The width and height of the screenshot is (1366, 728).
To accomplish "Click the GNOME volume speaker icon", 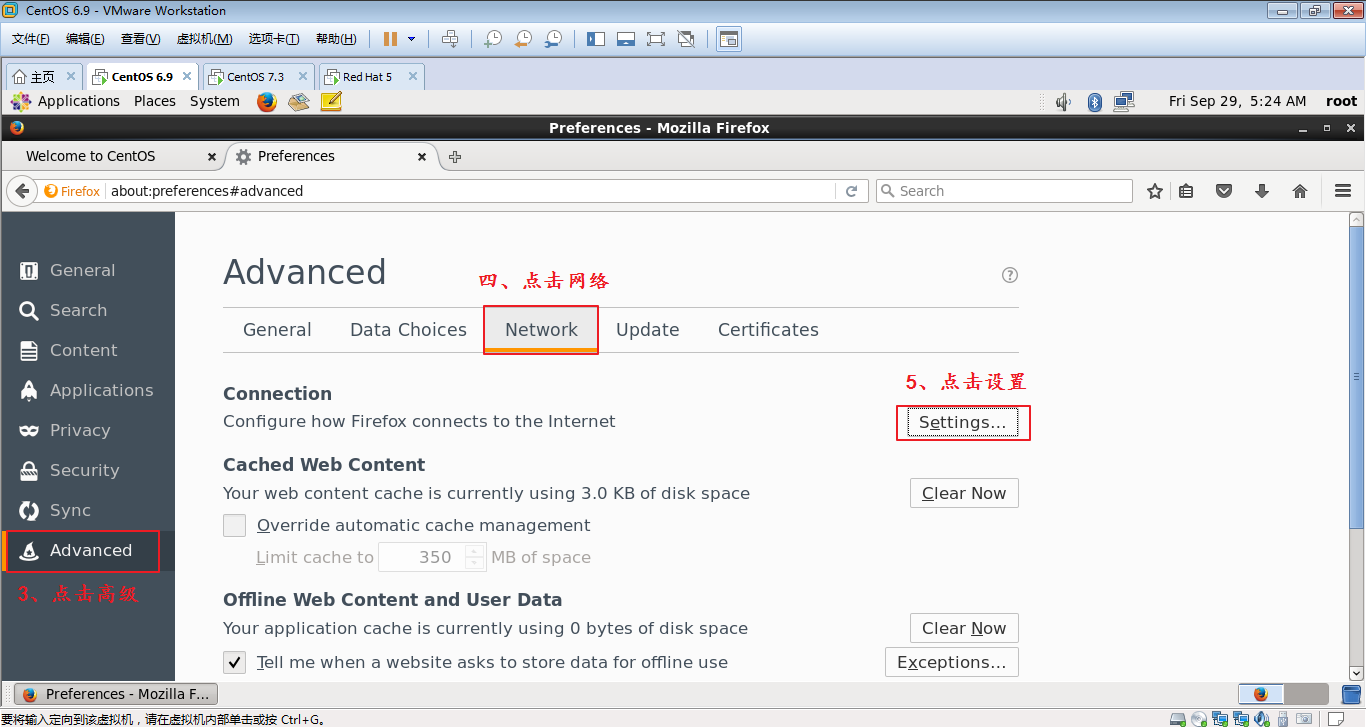I will point(1063,101).
